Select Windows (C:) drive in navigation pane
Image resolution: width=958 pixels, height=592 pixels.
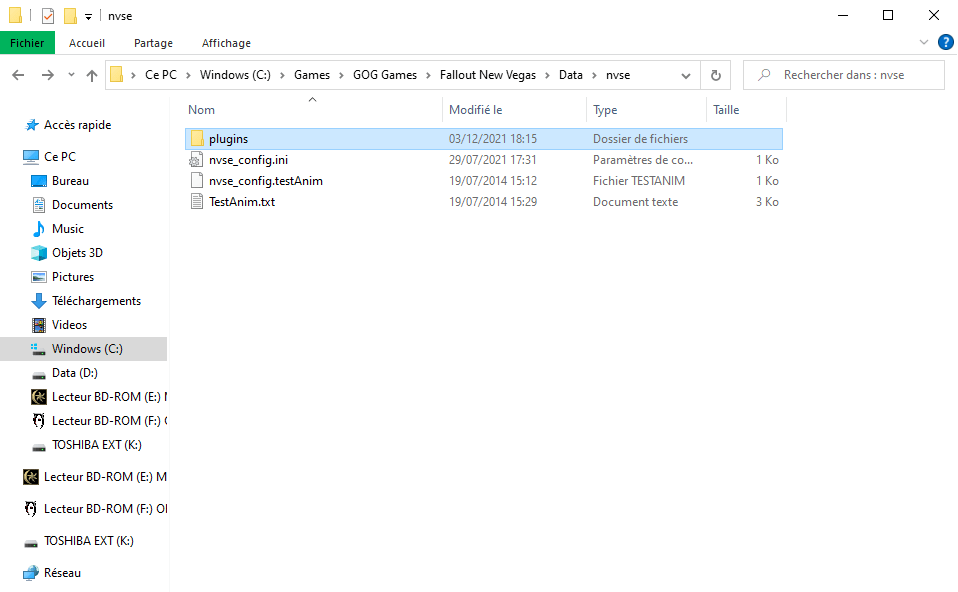(83, 349)
